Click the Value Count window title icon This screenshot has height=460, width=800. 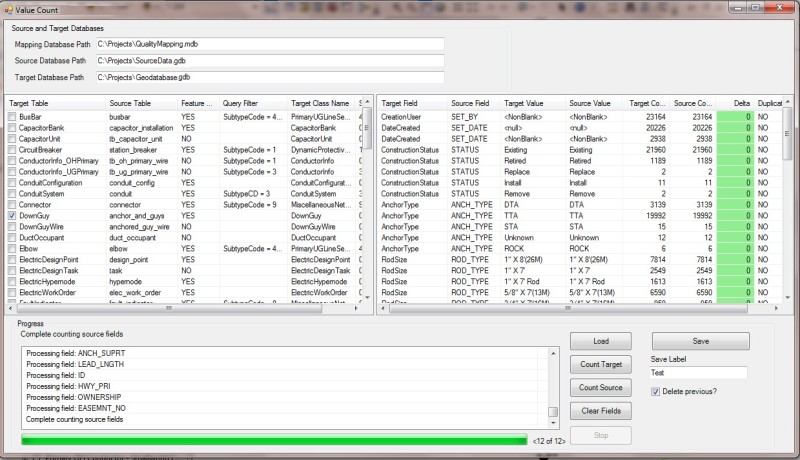9,8
